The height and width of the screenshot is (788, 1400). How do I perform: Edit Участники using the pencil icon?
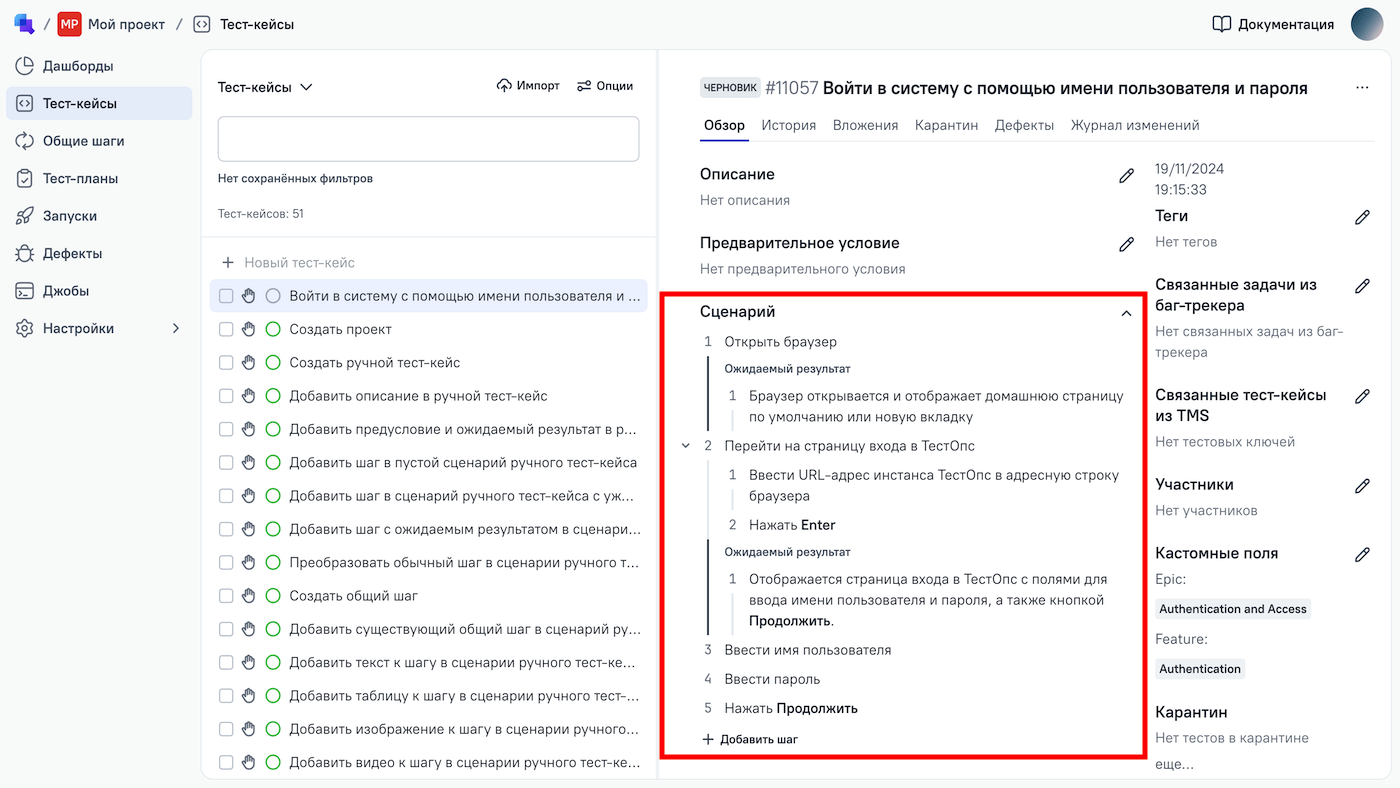point(1362,486)
